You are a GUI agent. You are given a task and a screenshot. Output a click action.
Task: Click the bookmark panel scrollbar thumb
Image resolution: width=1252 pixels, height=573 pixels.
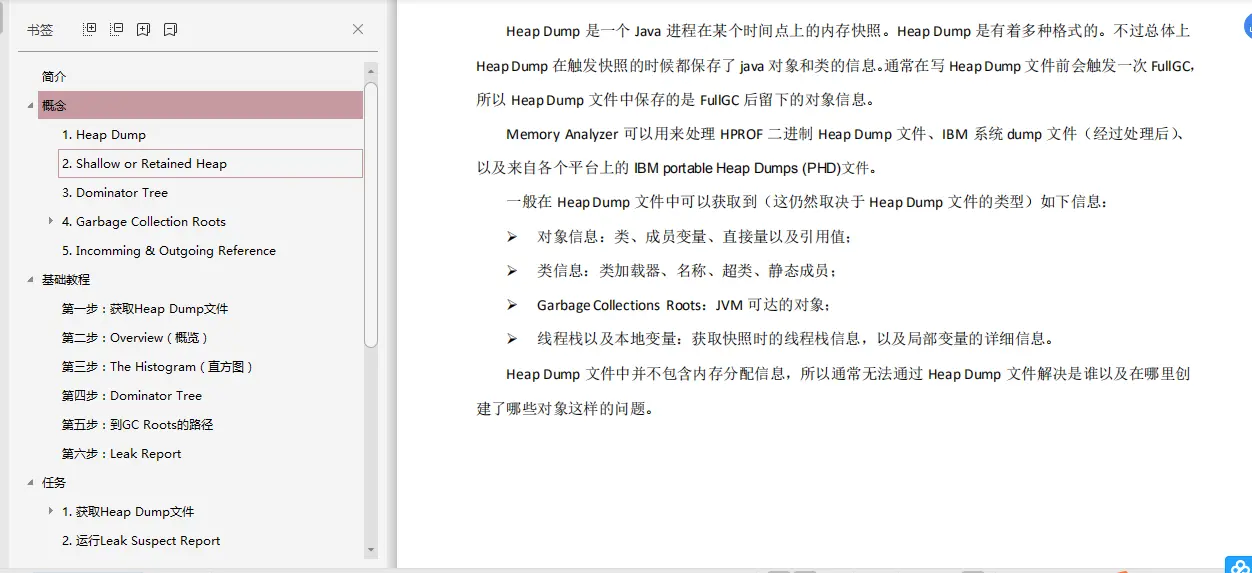(371, 214)
